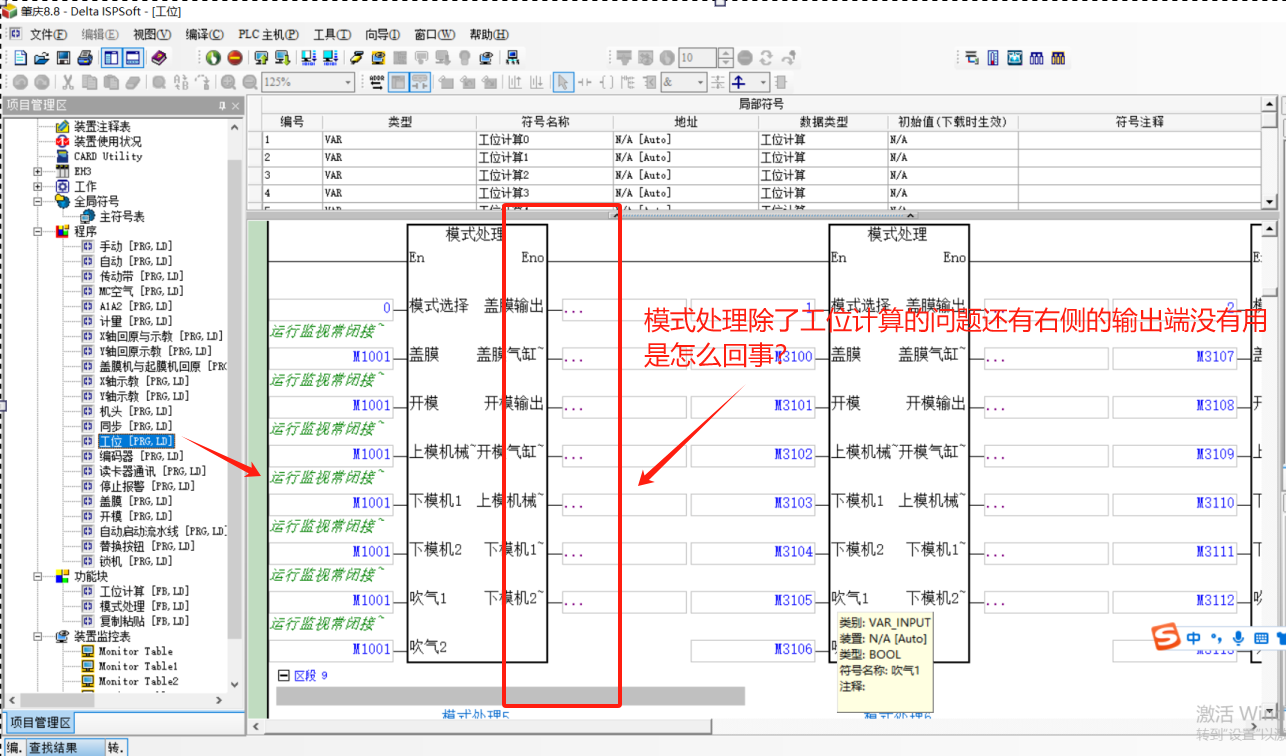
Task: Toggle the output window view button
Action: tap(133, 58)
